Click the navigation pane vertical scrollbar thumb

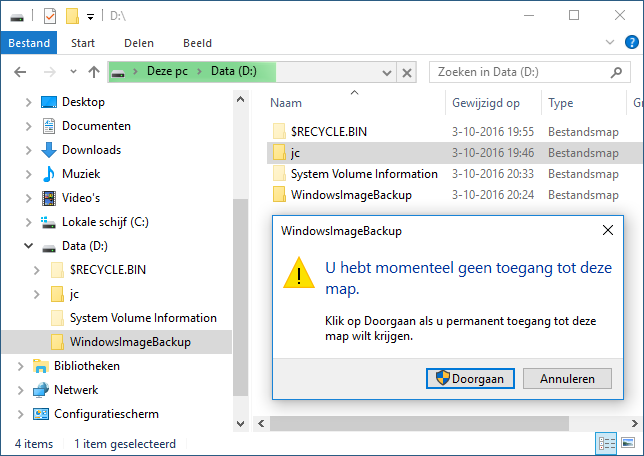click(x=241, y=297)
